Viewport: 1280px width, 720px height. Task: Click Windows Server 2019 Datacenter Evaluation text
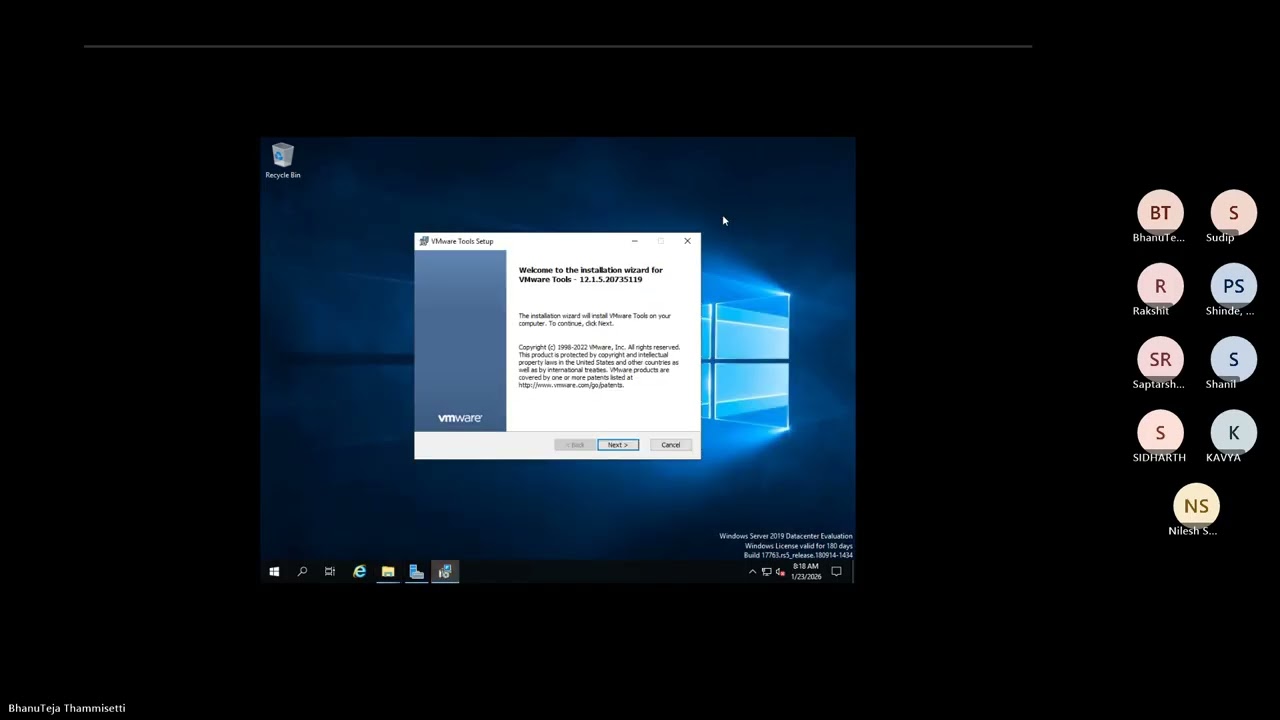click(786, 536)
